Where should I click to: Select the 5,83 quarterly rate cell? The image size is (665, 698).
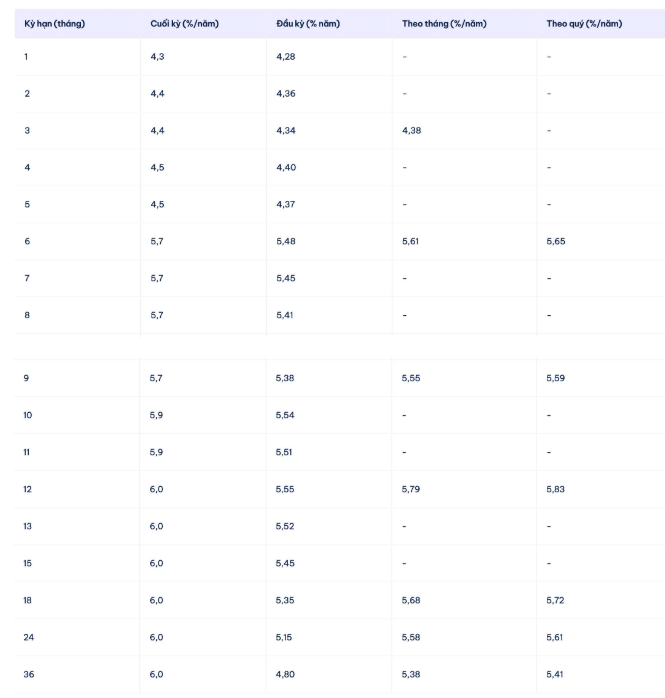556,488
